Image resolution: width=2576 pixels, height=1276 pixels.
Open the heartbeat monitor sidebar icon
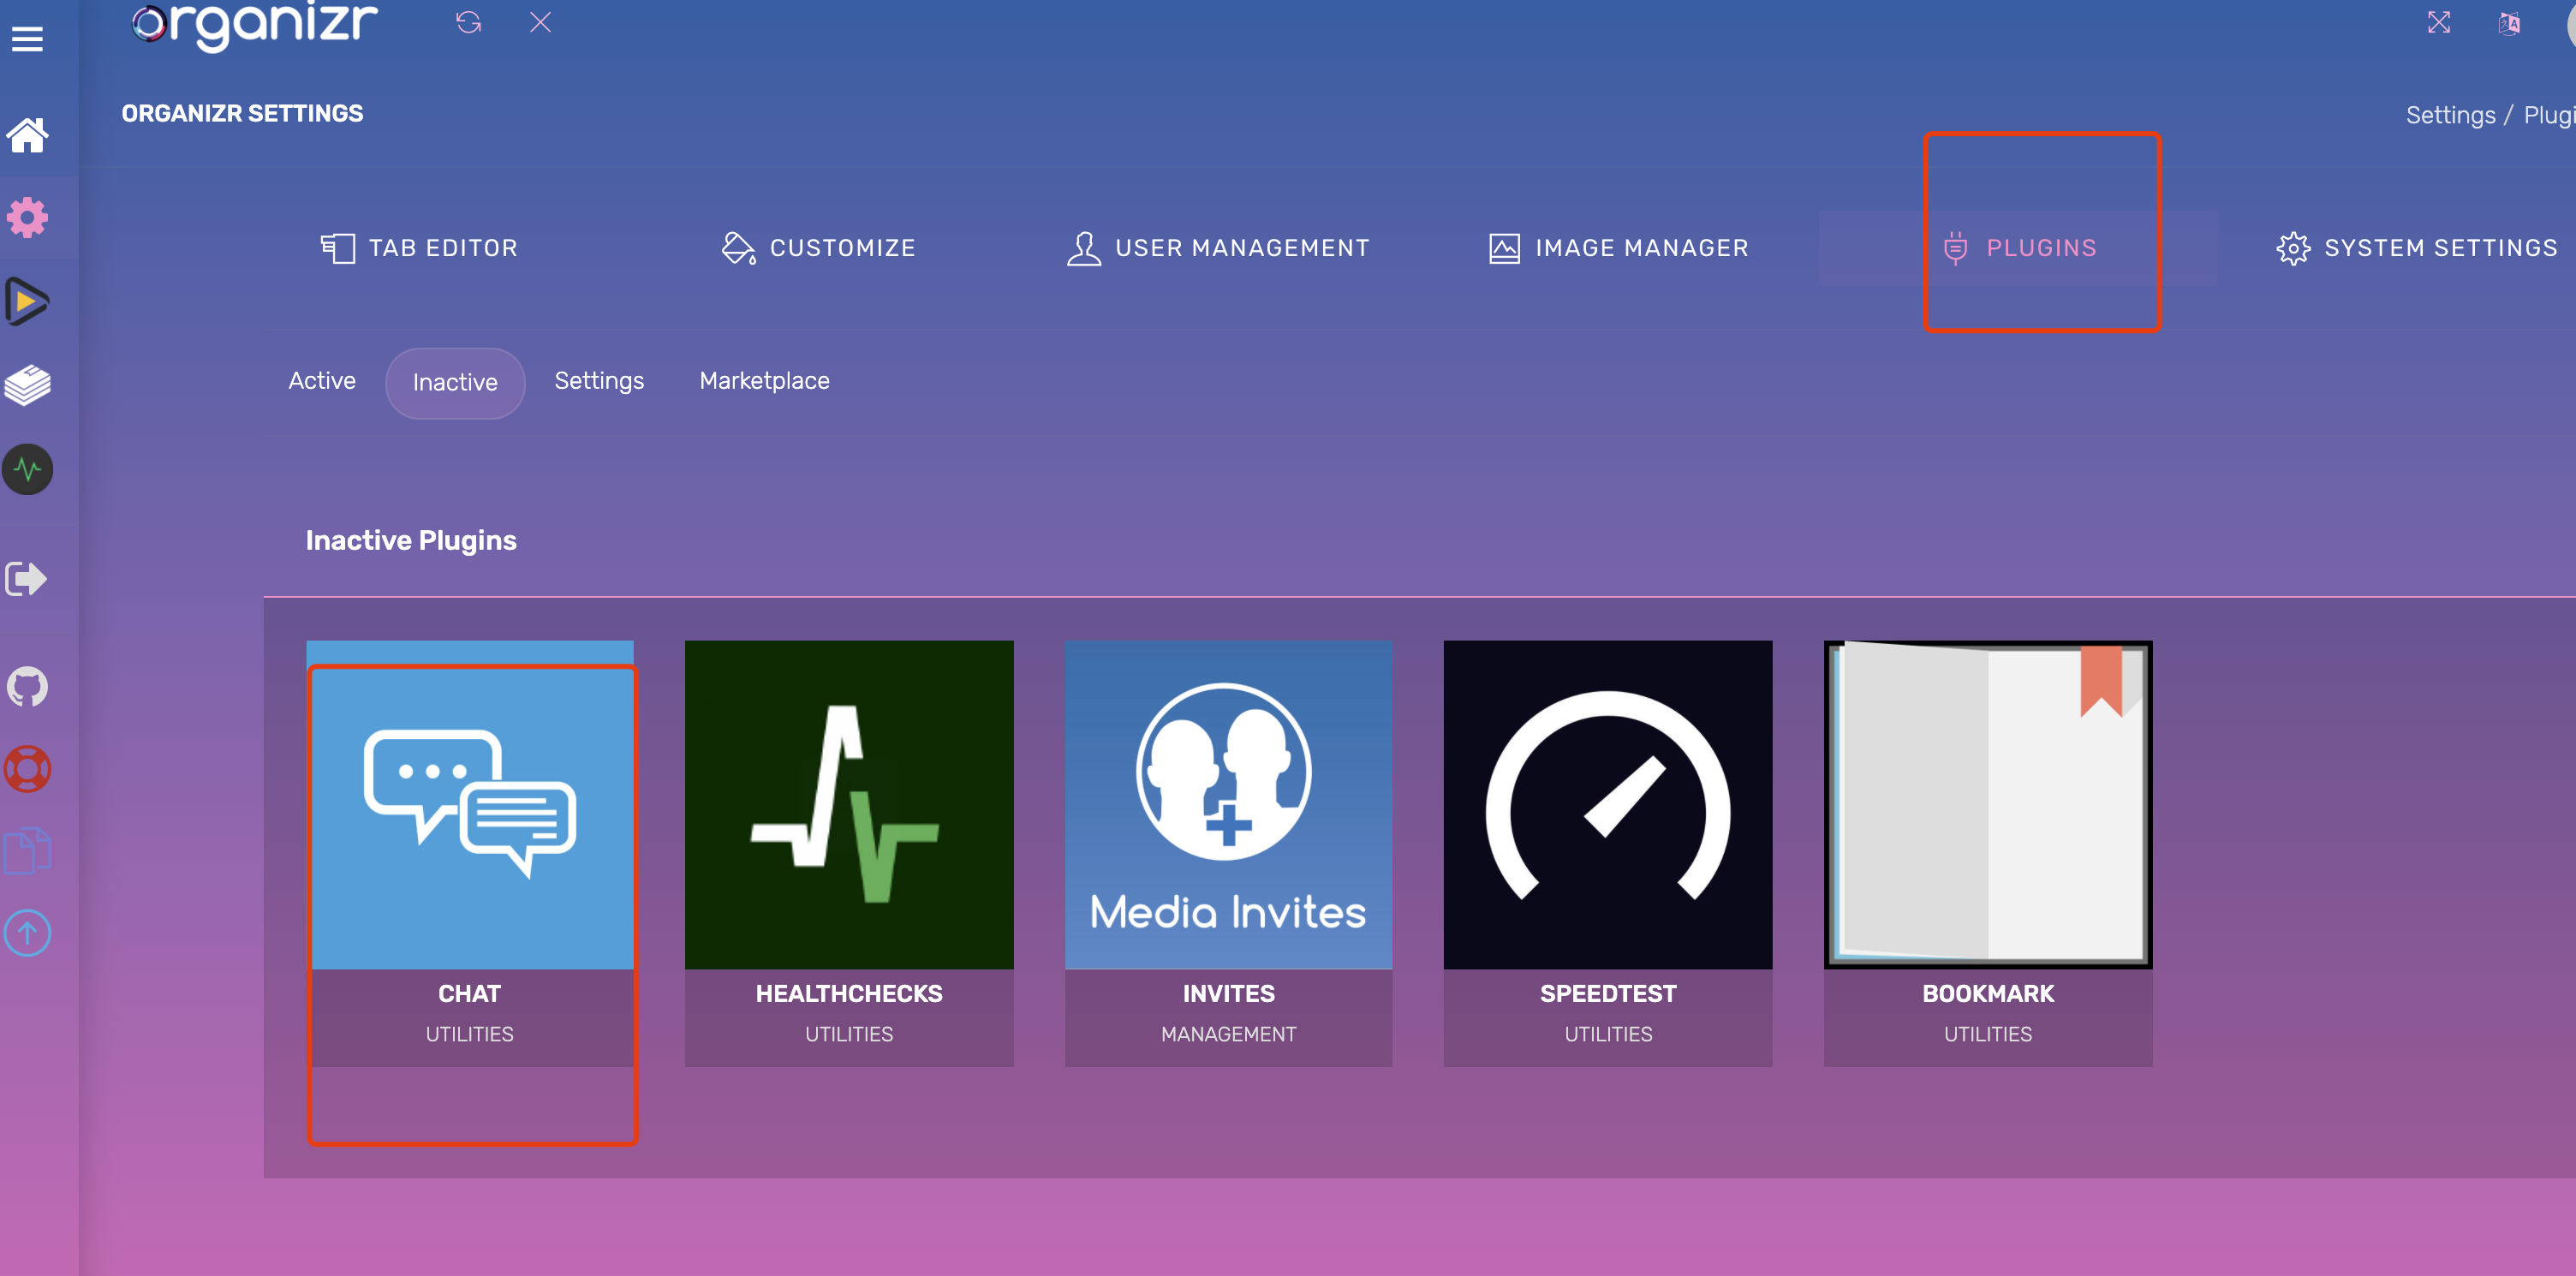tap(27, 469)
